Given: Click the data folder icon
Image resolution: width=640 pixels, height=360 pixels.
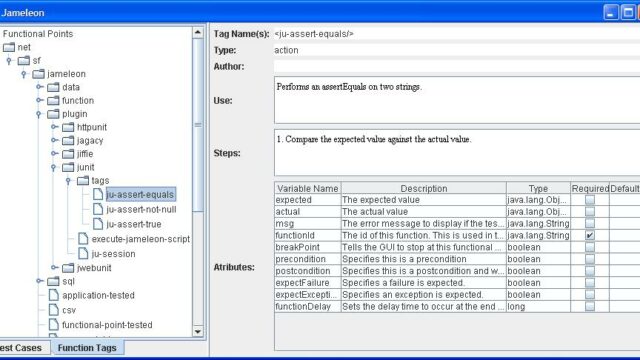Looking at the screenshot, I should 53,87.
